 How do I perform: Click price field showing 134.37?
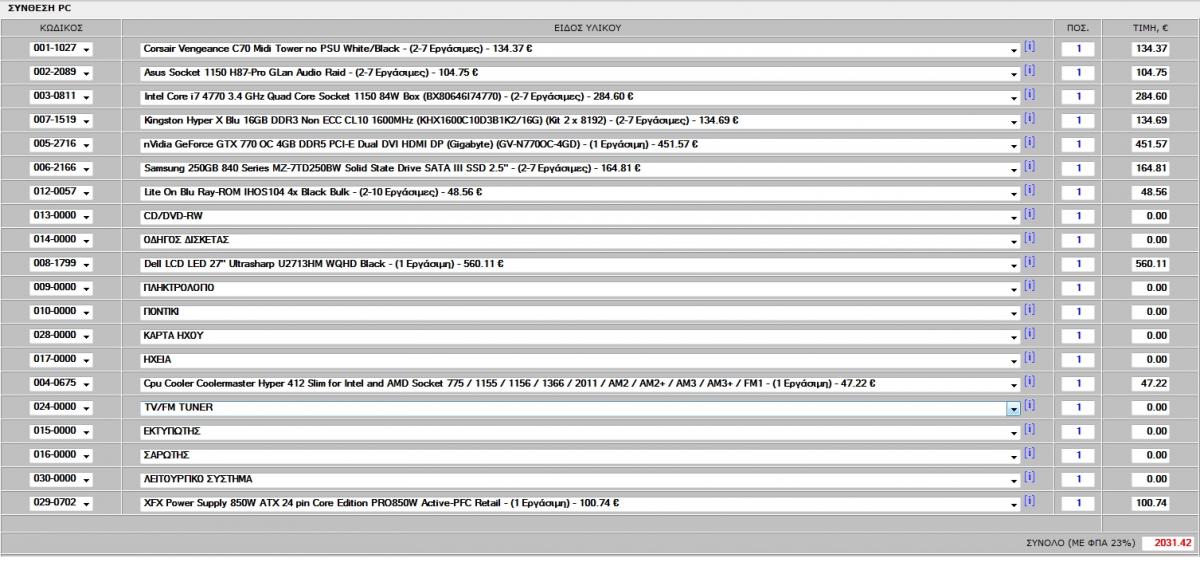pyautogui.click(x=1150, y=49)
